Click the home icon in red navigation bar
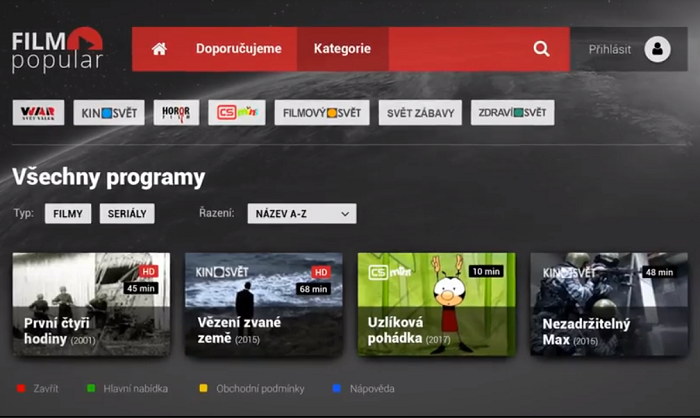This screenshot has height=418, width=700. [158, 49]
